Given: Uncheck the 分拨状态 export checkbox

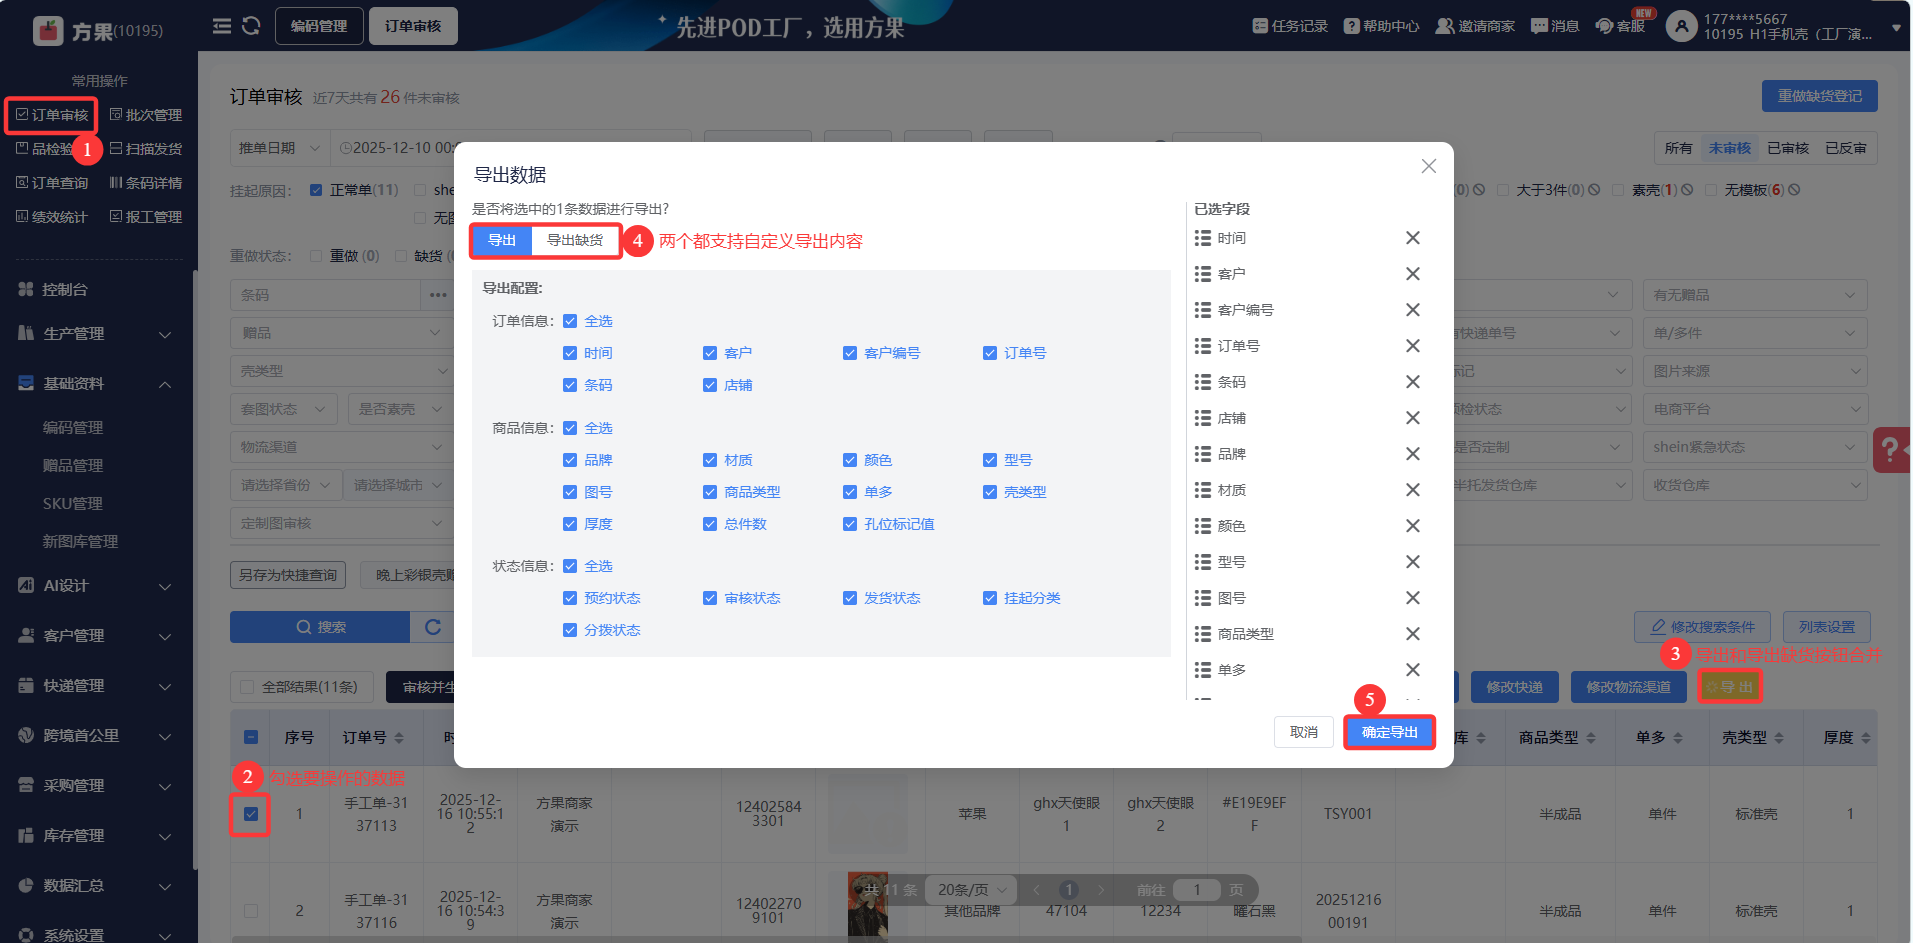Looking at the screenshot, I should click(x=570, y=630).
